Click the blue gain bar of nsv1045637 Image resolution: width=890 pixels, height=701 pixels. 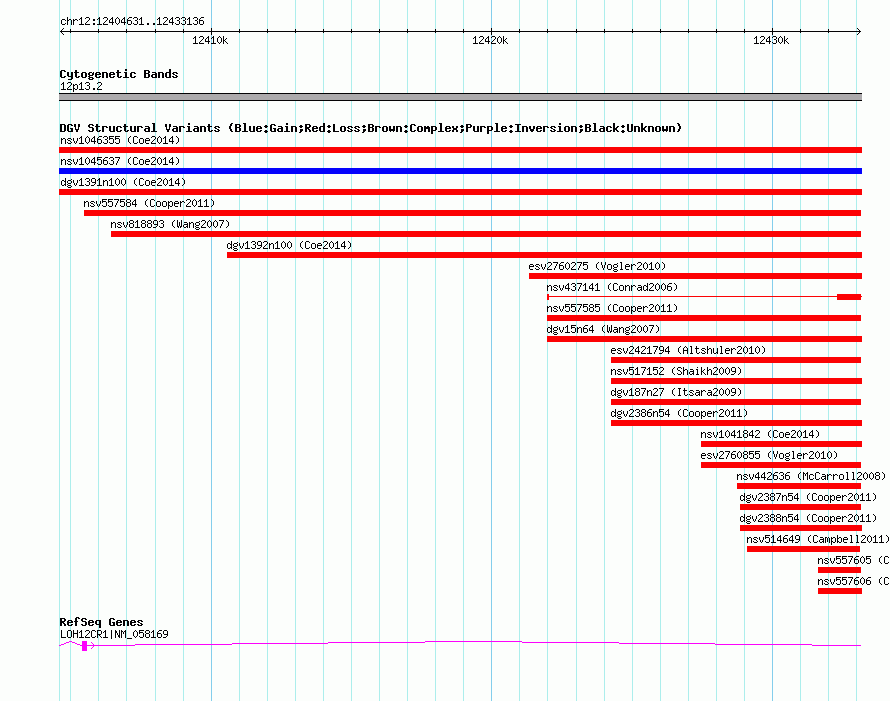tap(460, 171)
